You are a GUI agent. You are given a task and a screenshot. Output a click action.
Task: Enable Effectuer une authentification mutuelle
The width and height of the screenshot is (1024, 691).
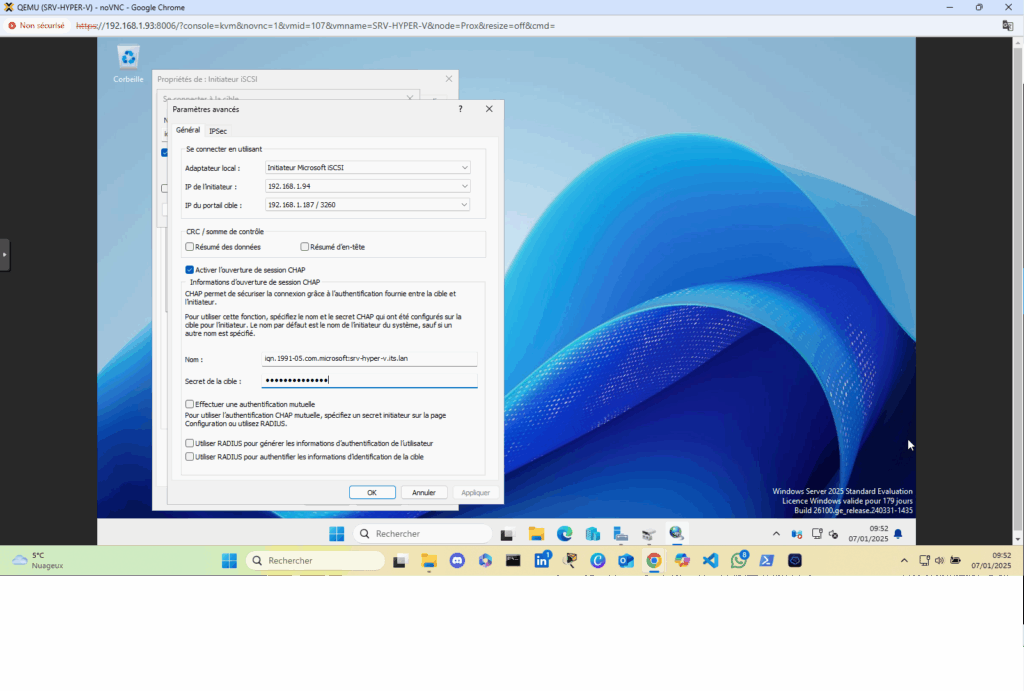[x=189, y=404]
